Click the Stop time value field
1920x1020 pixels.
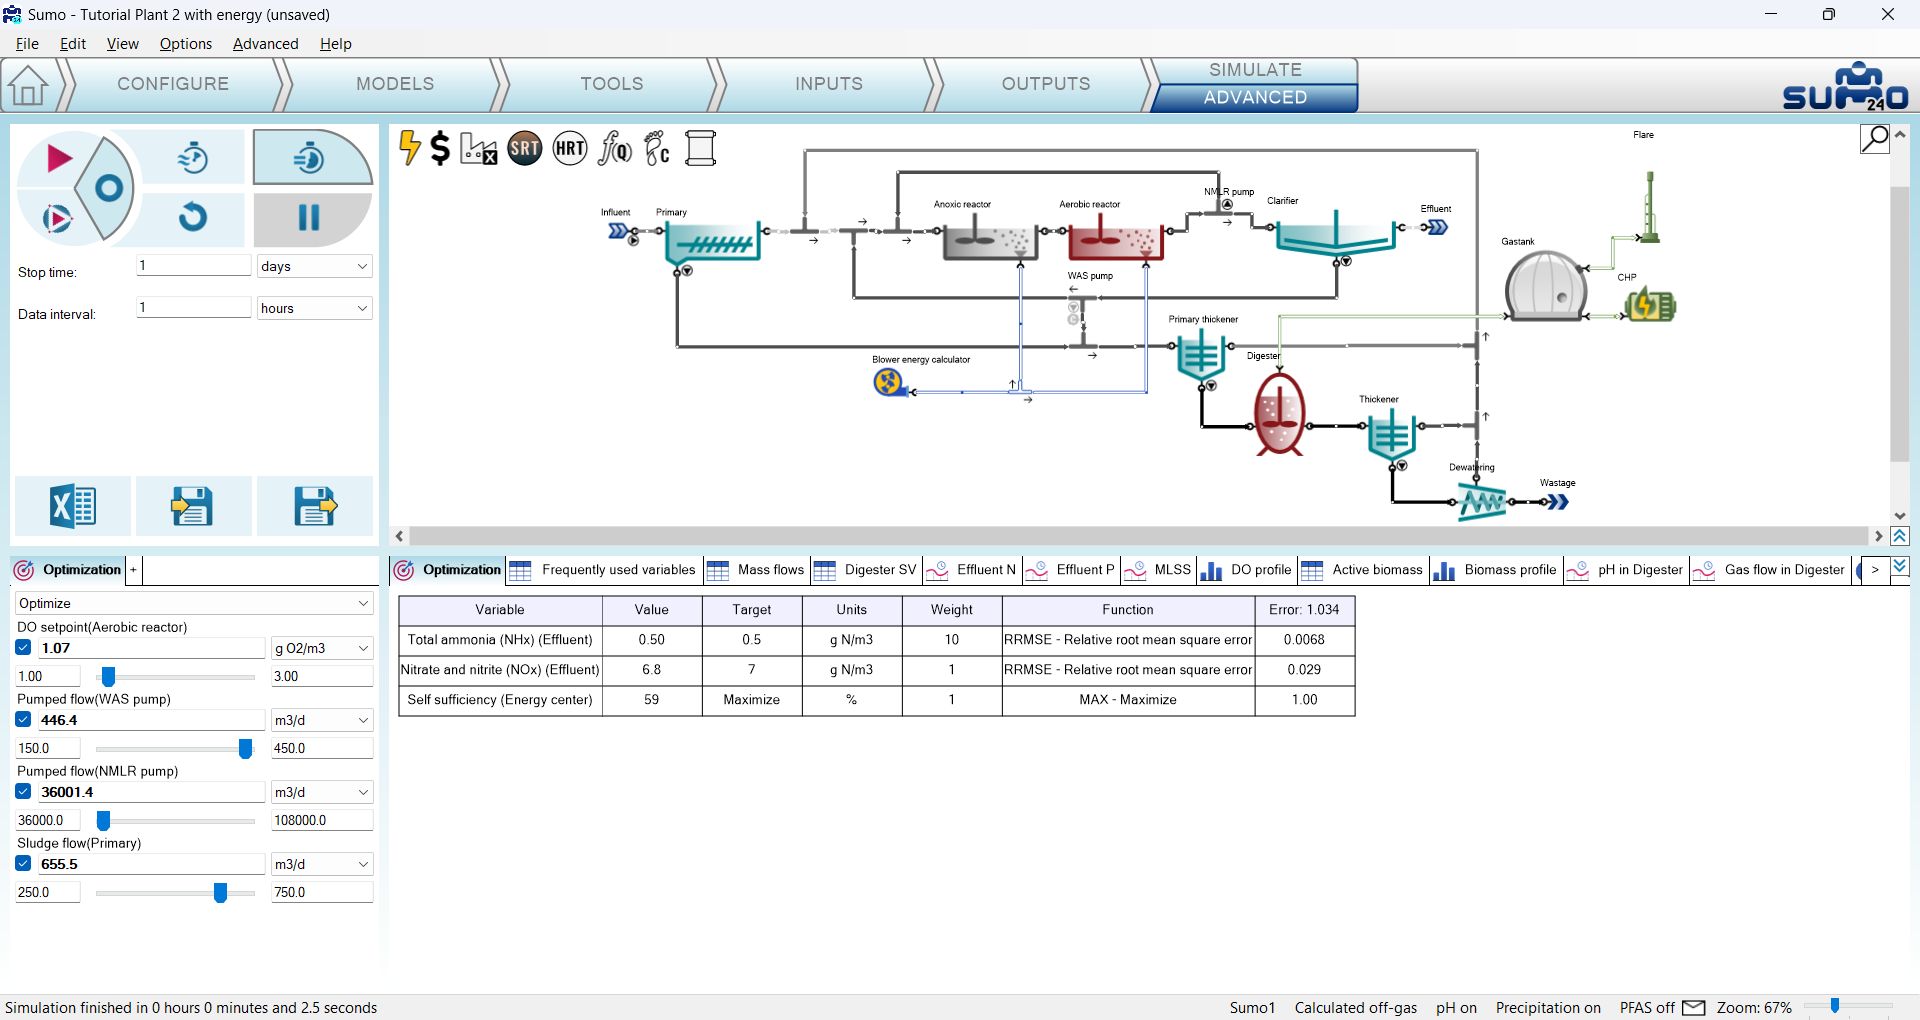pos(193,265)
